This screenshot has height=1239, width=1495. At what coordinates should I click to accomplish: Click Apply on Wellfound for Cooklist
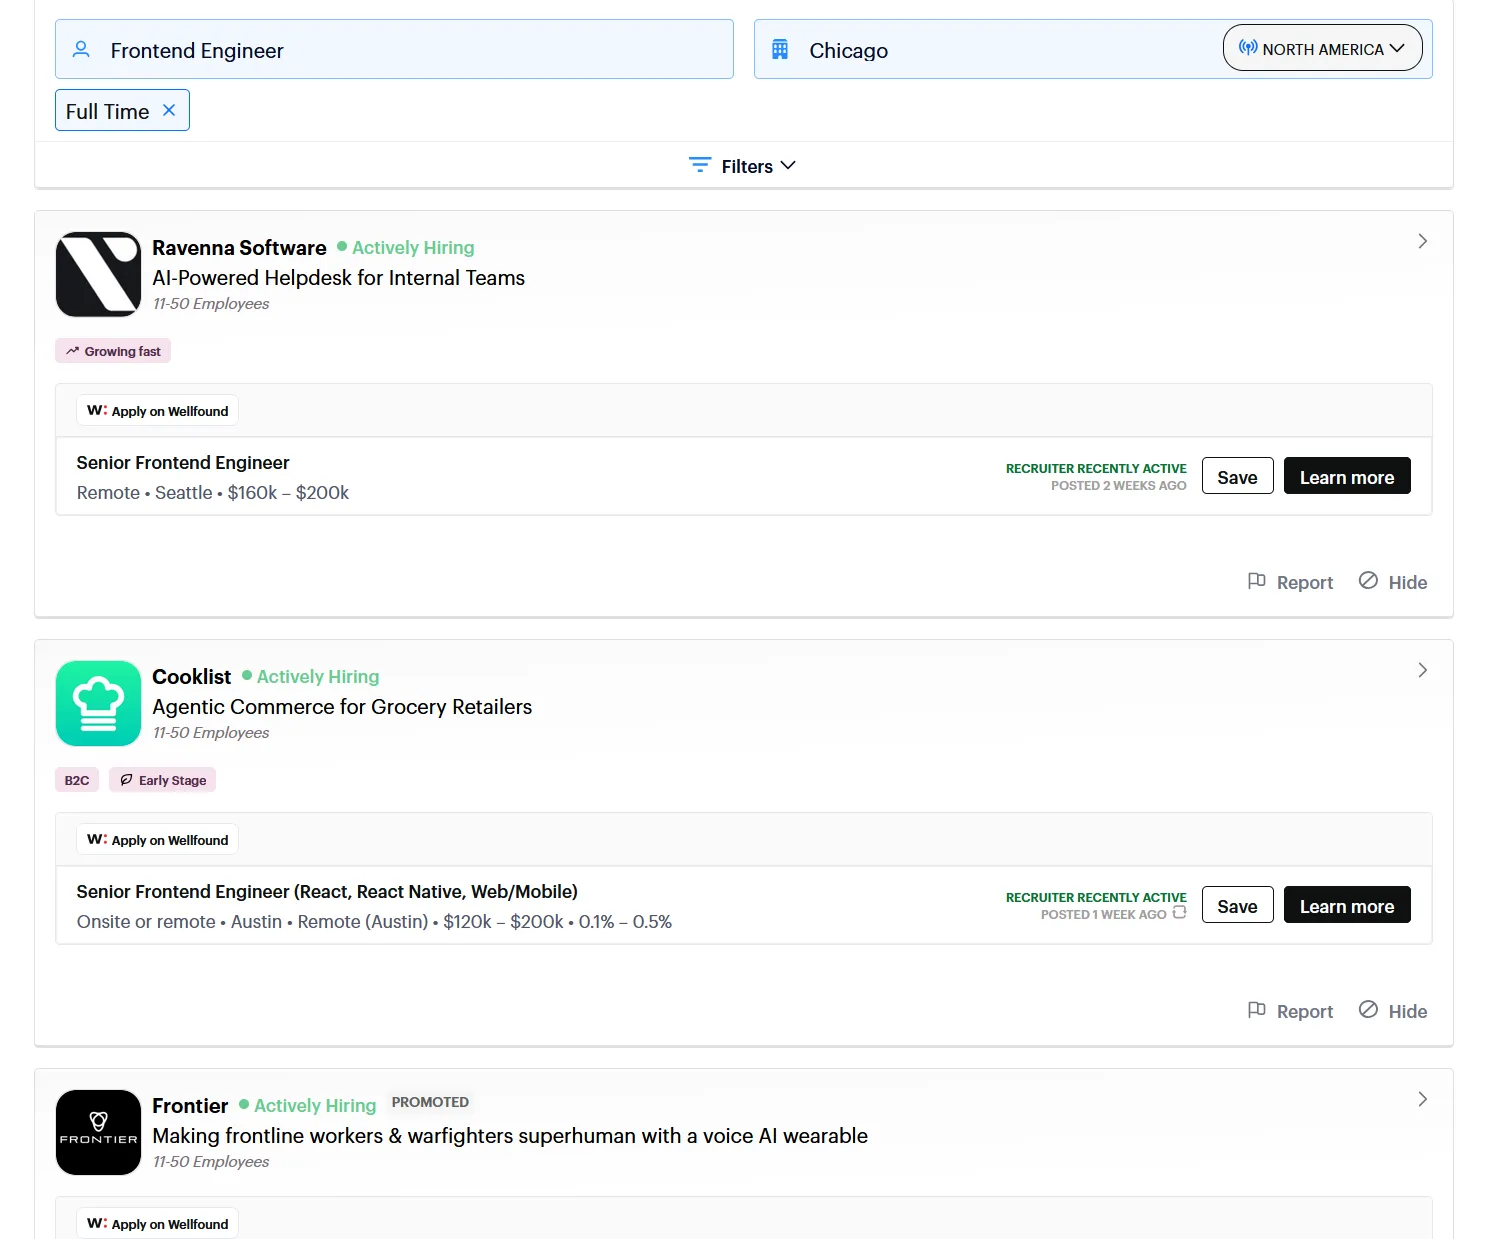click(156, 839)
